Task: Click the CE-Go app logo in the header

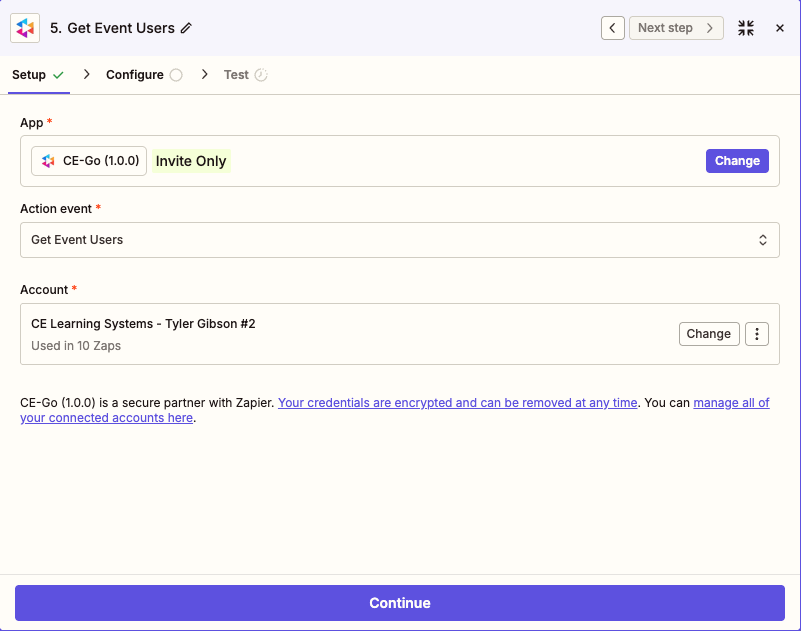Action: (25, 28)
